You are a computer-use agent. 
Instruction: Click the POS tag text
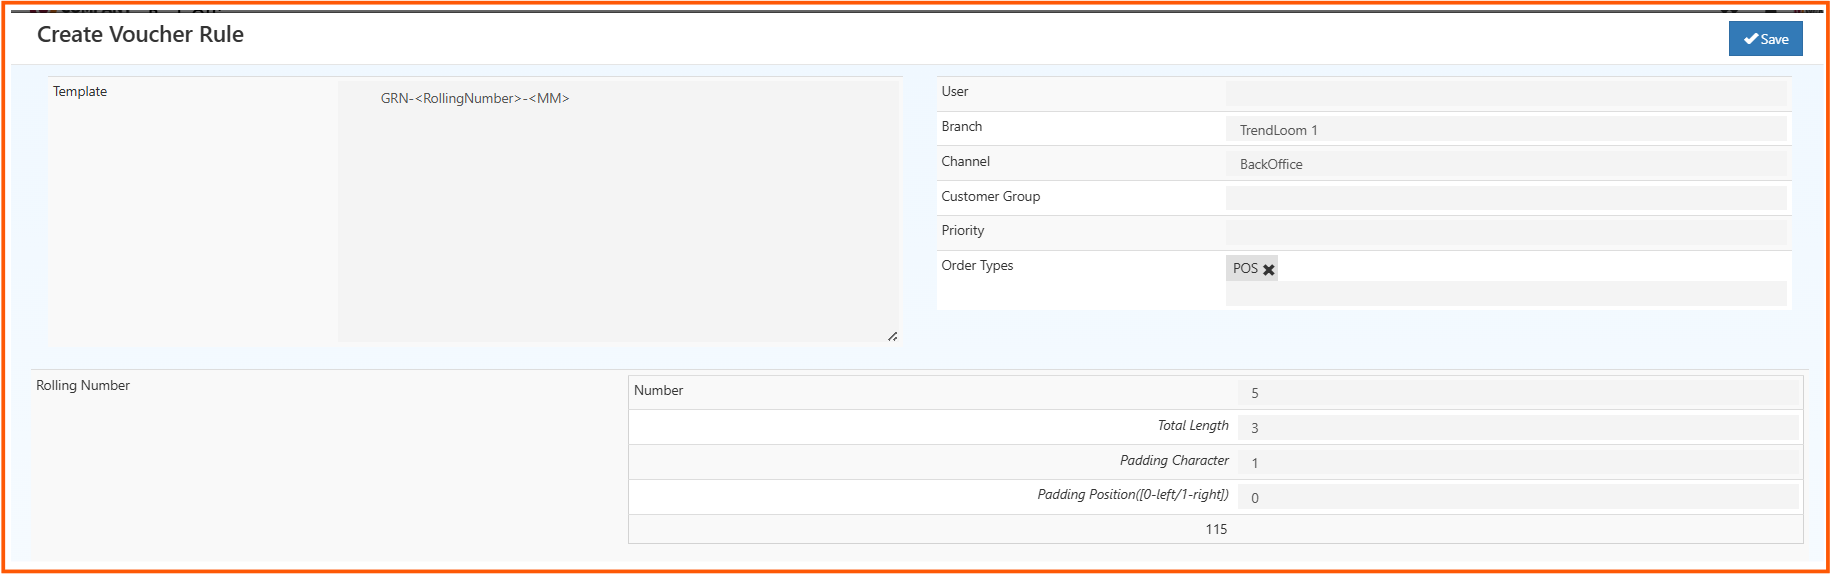pyautogui.click(x=1245, y=269)
